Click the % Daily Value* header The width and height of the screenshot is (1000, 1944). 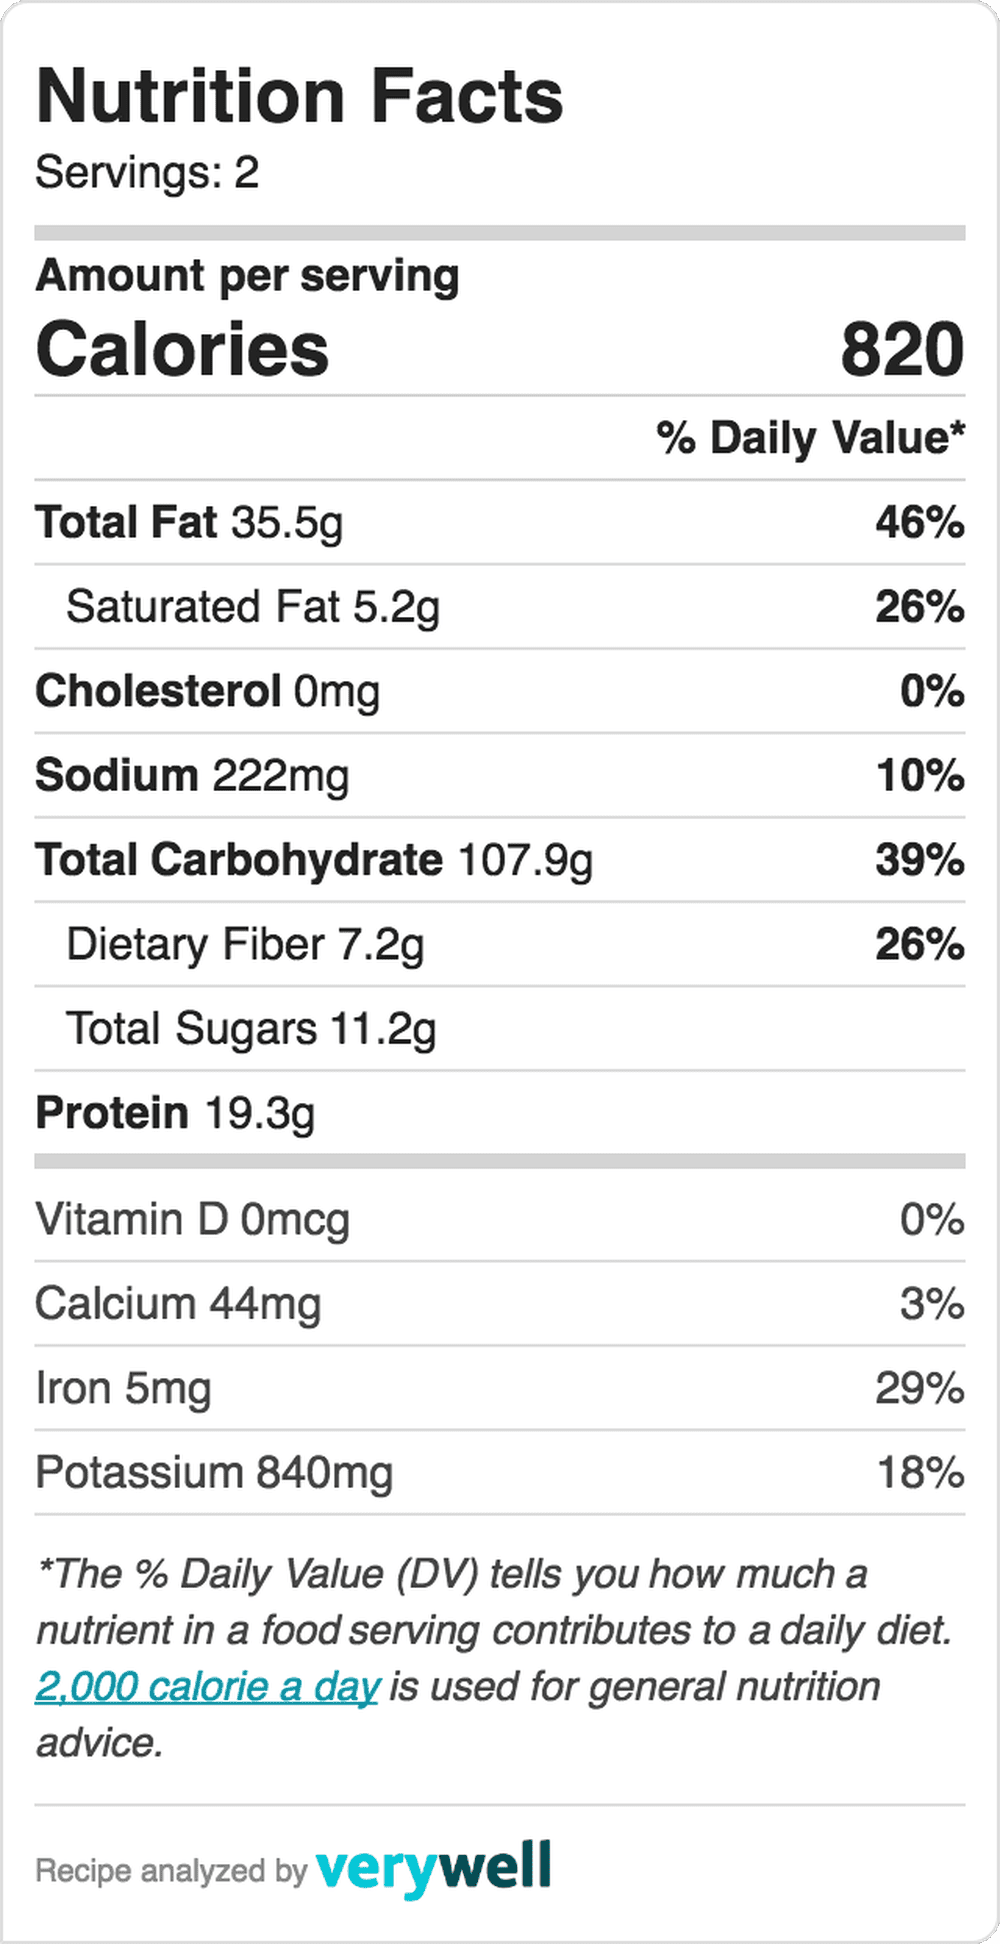811,438
